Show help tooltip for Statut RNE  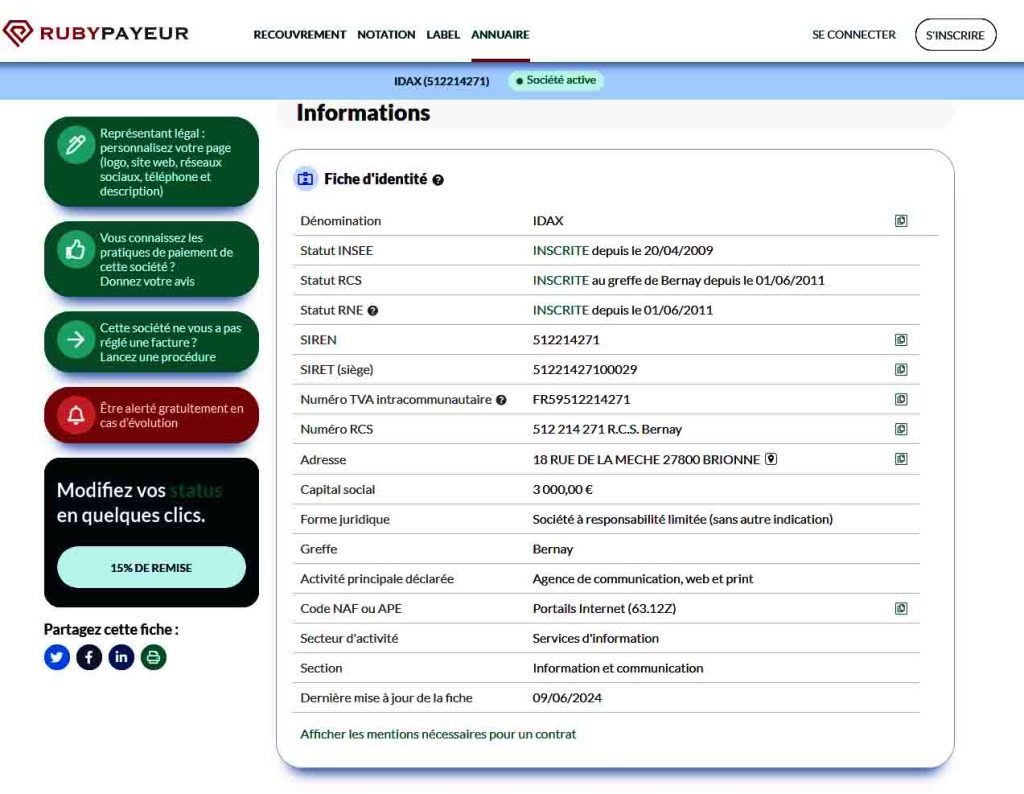point(373,311)
